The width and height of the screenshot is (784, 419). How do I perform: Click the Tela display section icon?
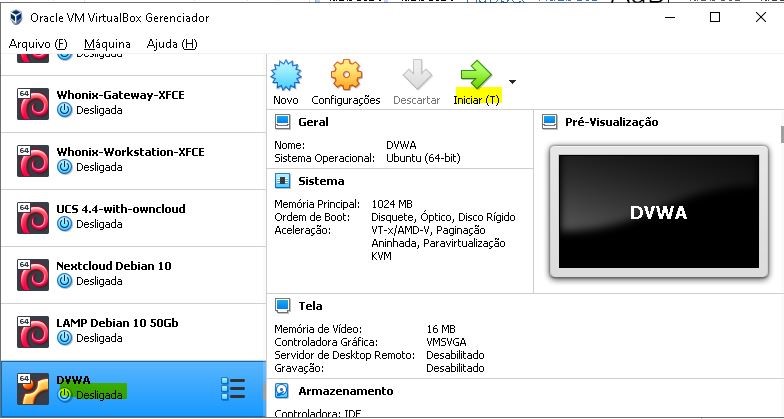coord(282,306)
